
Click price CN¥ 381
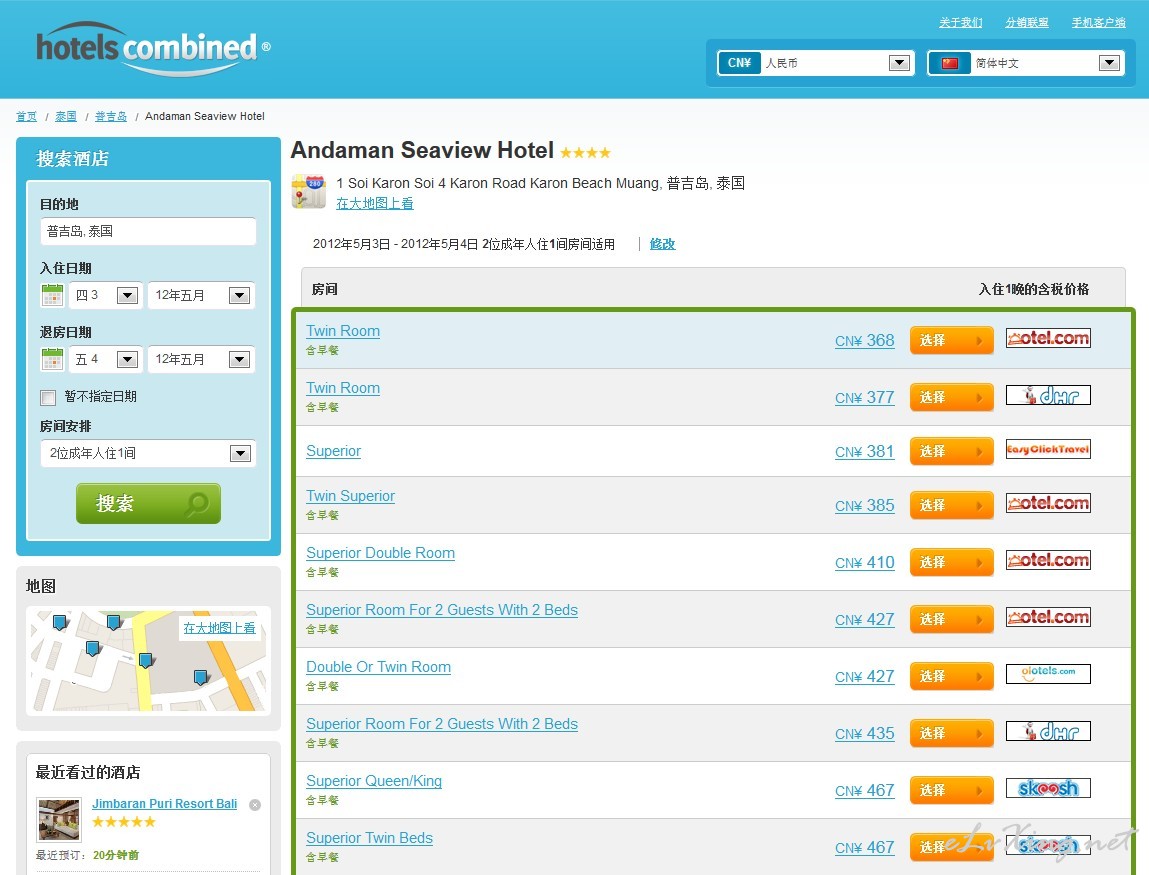pyautogui.click(x=865, y=452)
